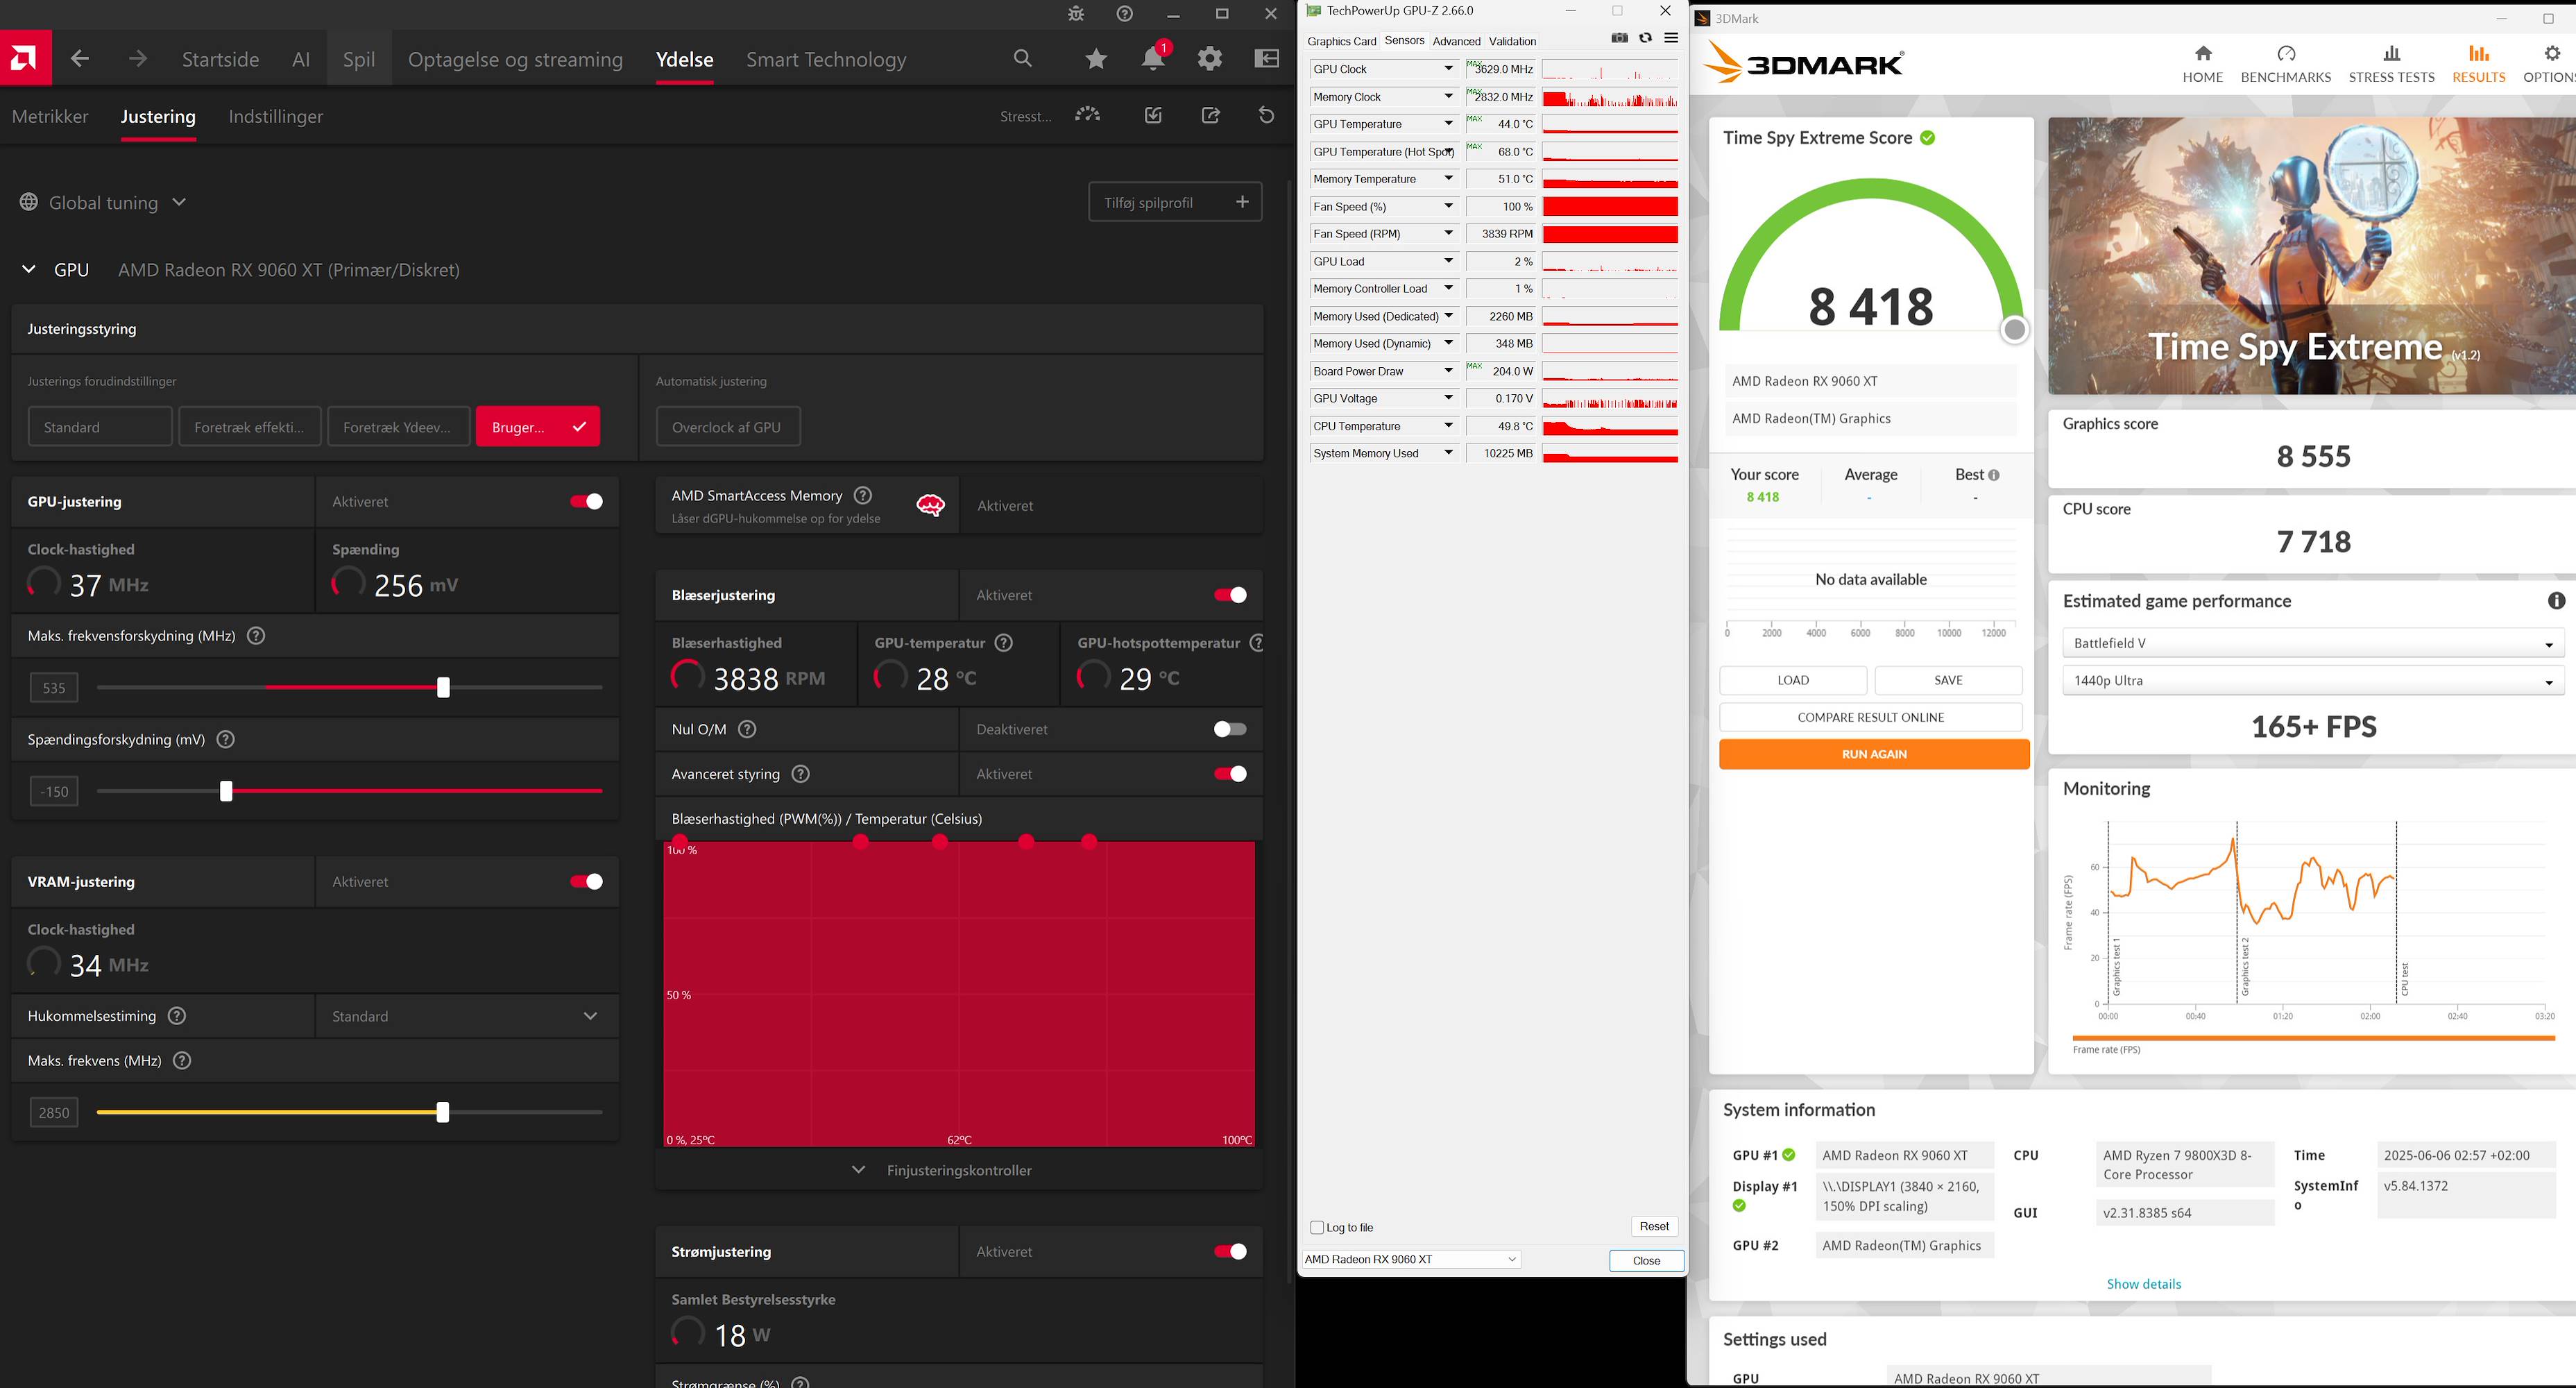Click the 2850 VRAM frequency input field
This screenshot has height=1388, width=2576.
coord(54,1112)
